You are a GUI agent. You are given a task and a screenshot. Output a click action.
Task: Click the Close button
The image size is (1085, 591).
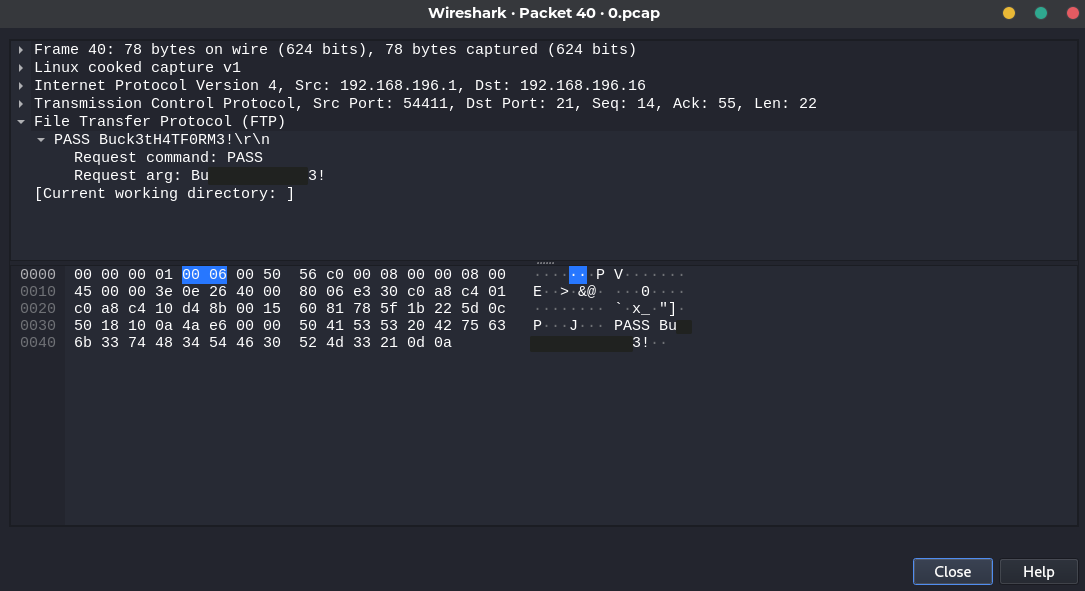953,572
